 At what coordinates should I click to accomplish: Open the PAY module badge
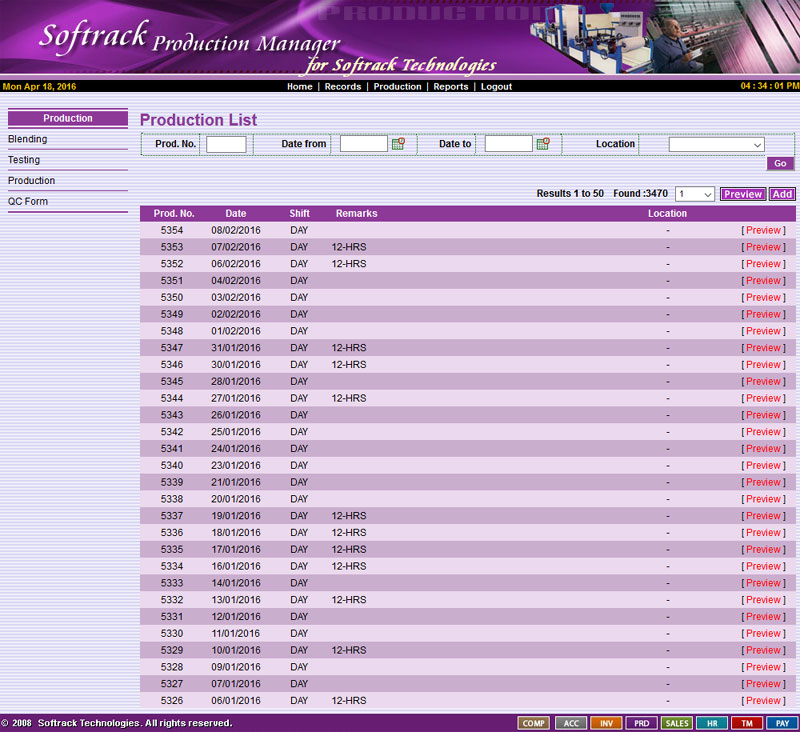pyautogui.click(x=782, y=723)
